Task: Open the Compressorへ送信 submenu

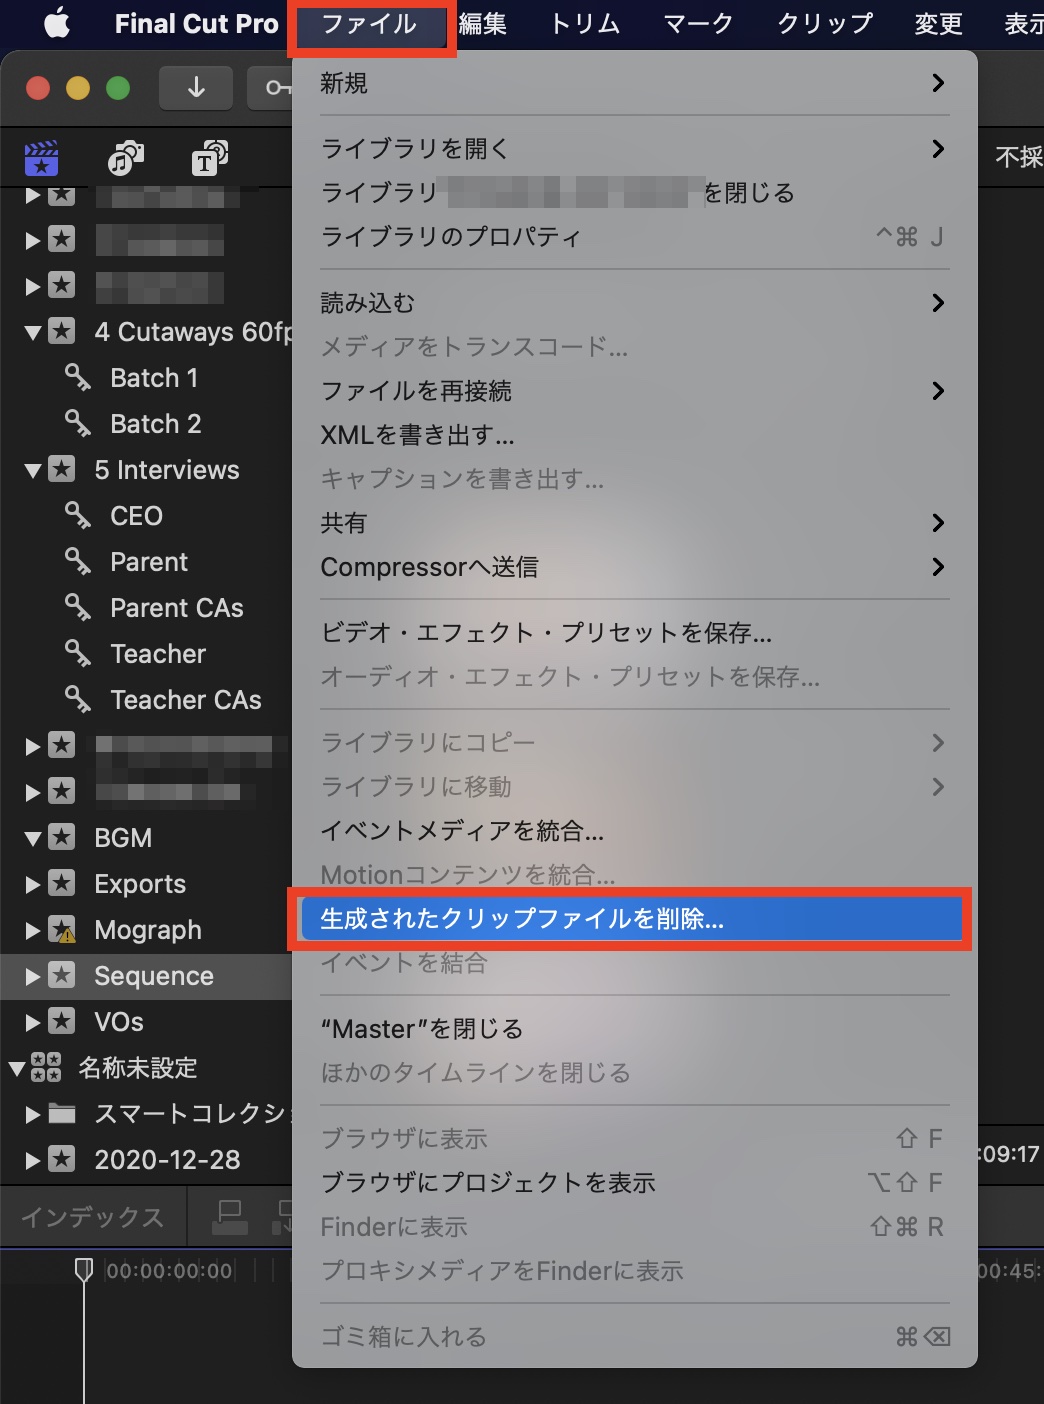Action: coord(634,567)
